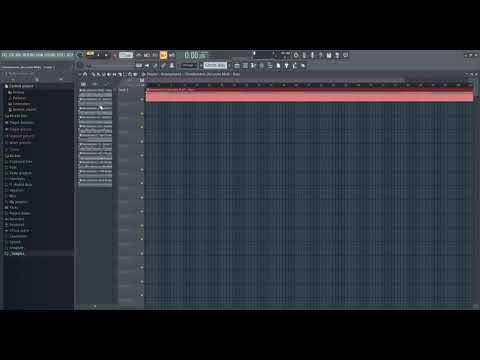Open the FILE menu
This screenshot has width=480, height=360.
pos(4,55)
